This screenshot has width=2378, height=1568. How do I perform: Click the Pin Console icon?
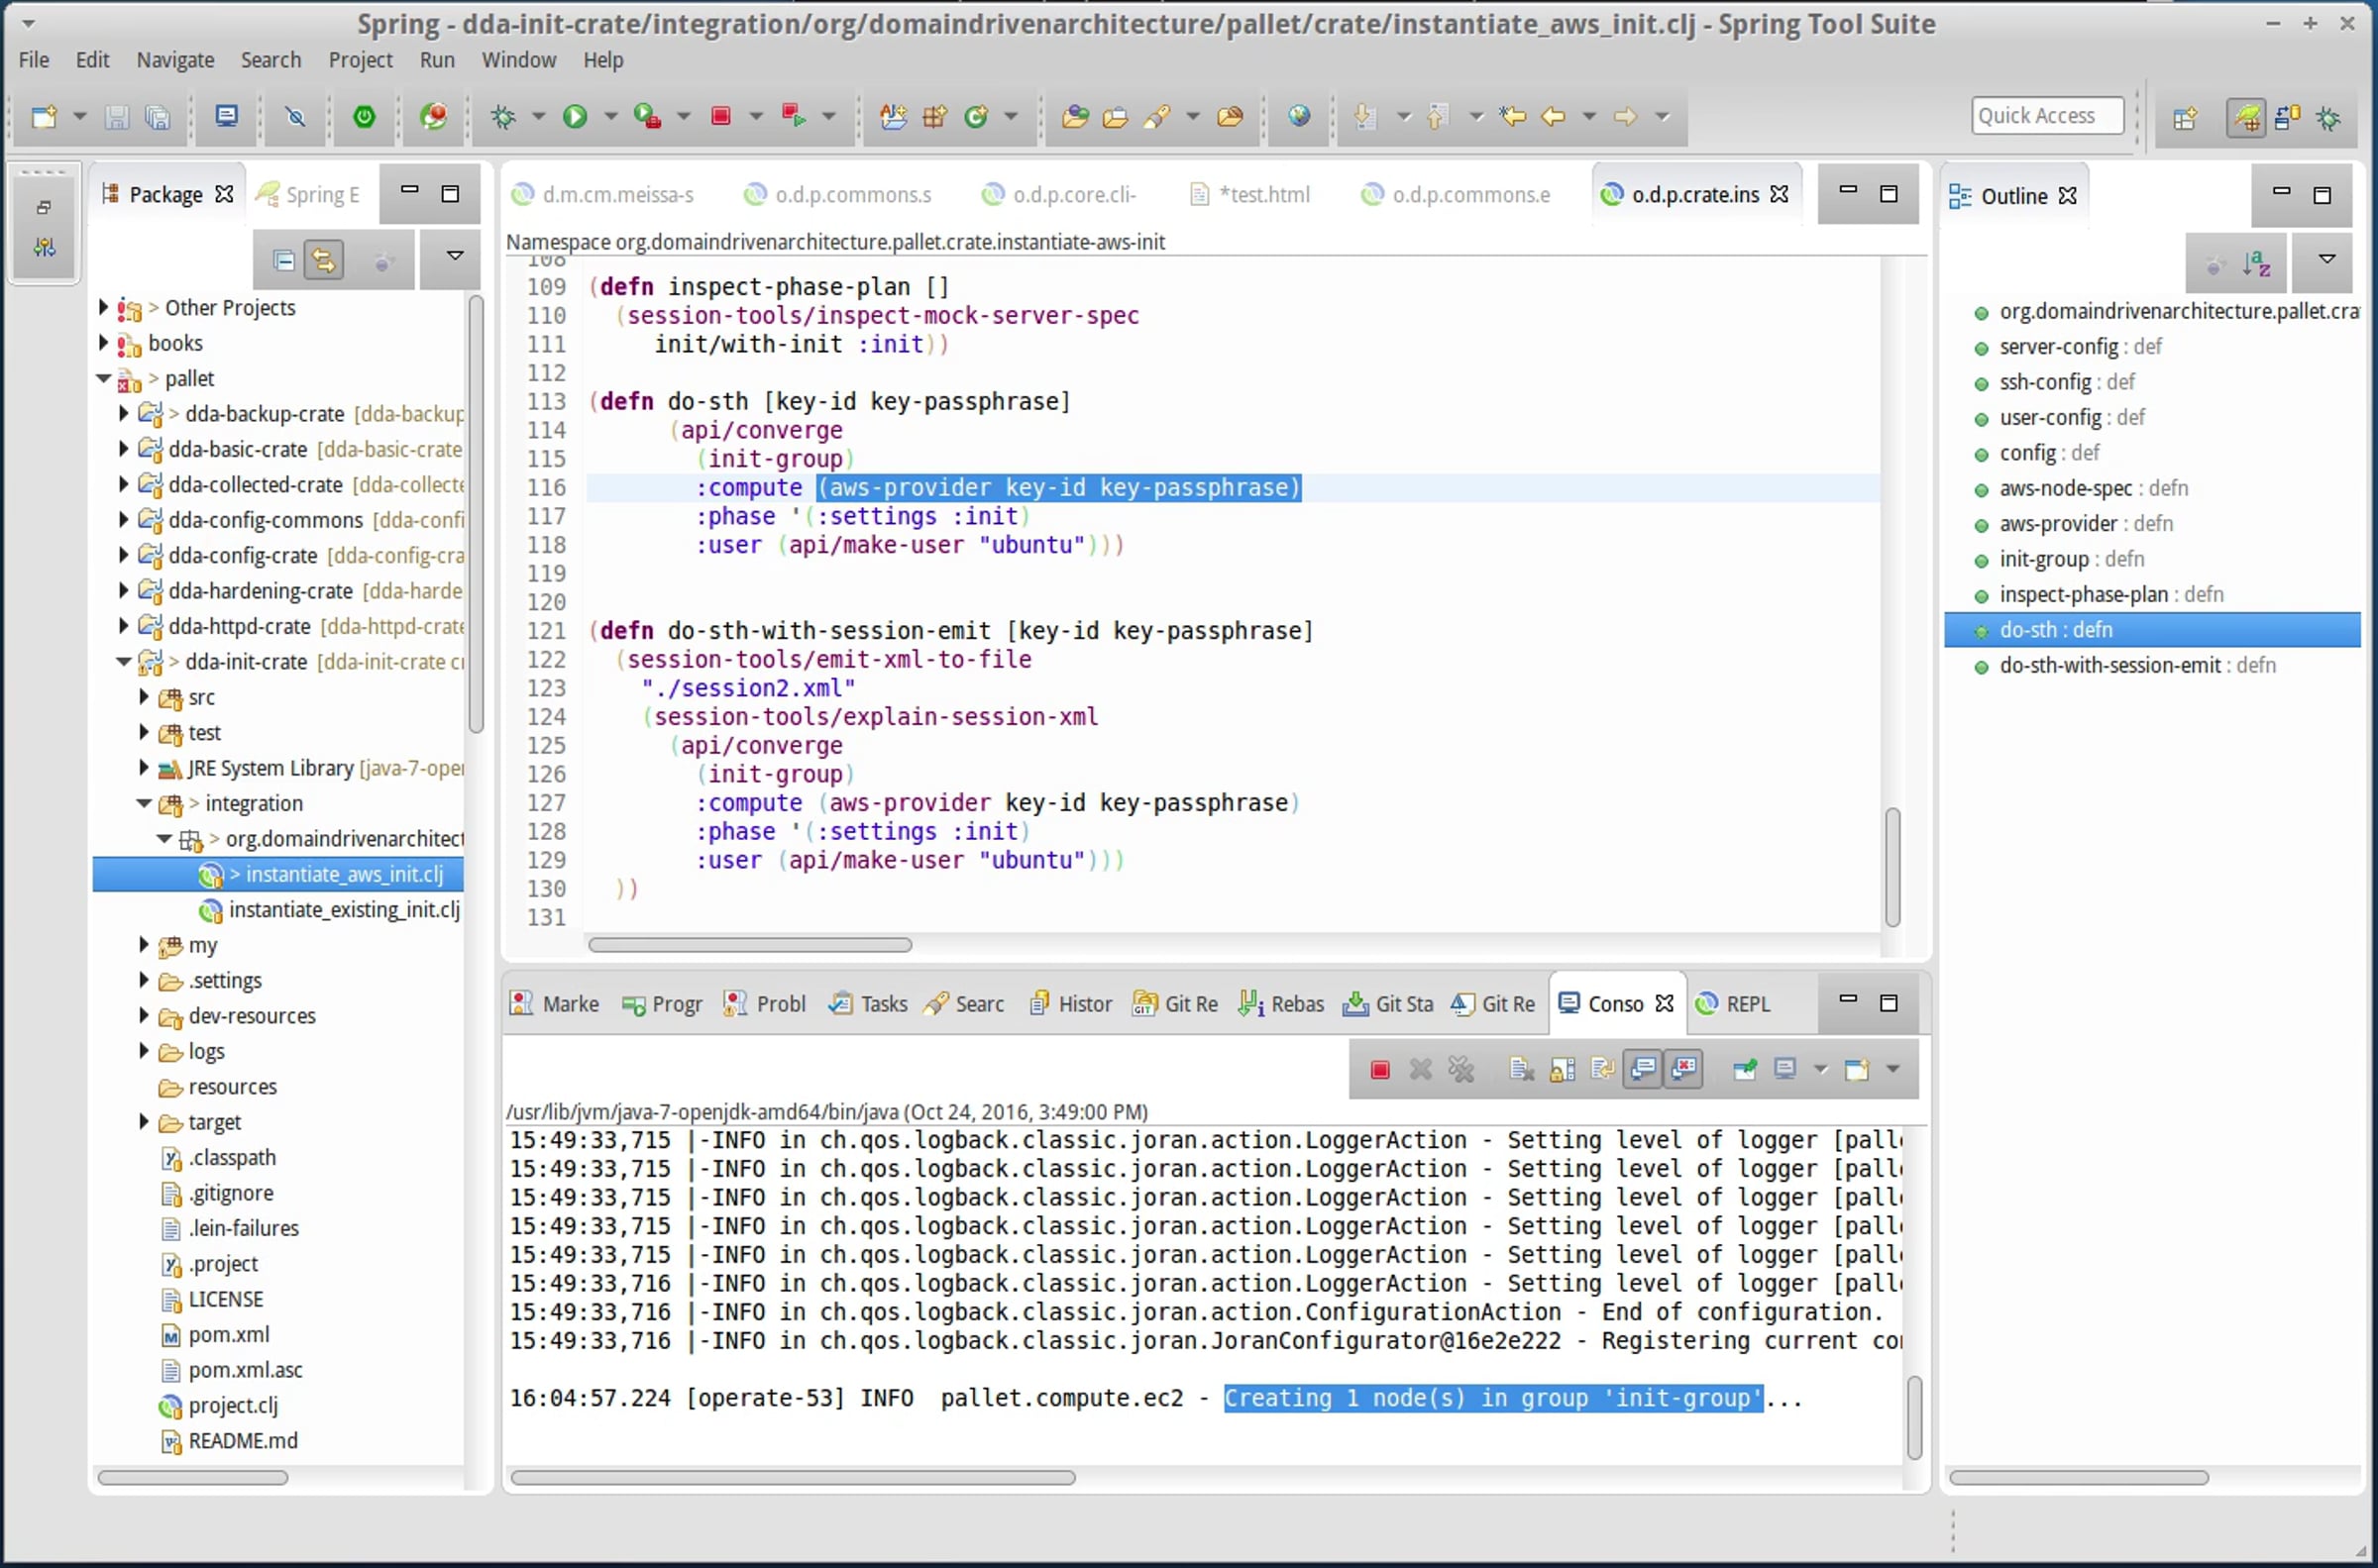[x=1744, y=1070]
